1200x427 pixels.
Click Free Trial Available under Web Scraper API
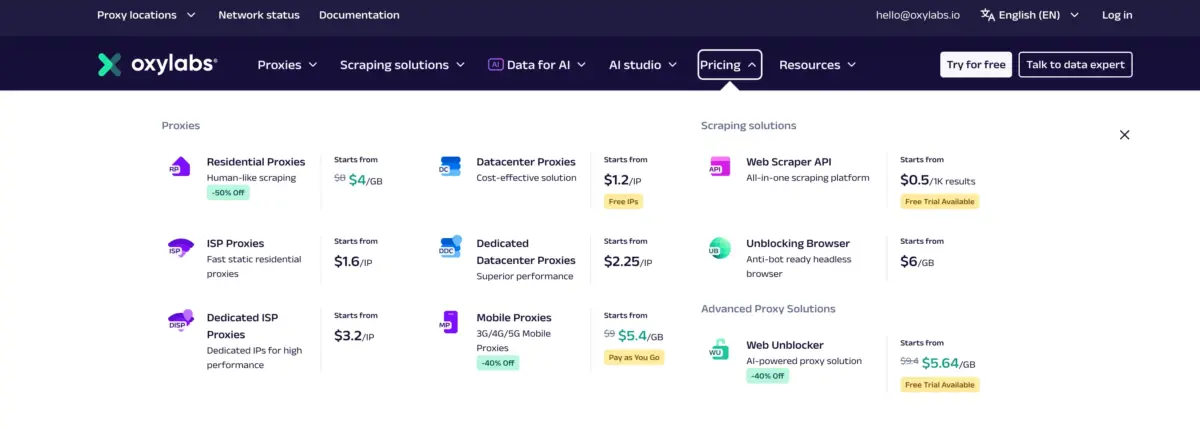(x=940, y=201)
